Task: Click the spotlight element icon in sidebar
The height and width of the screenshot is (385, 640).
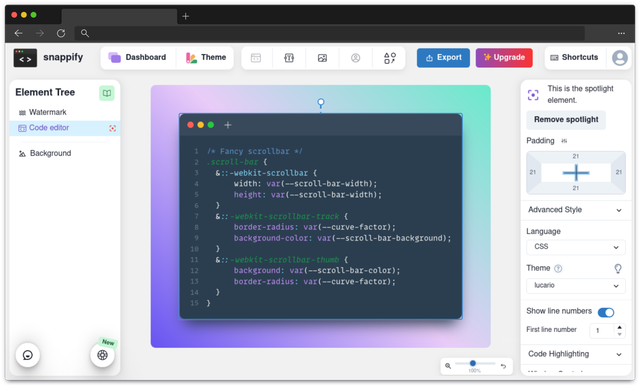Action: tap(533, 95)
